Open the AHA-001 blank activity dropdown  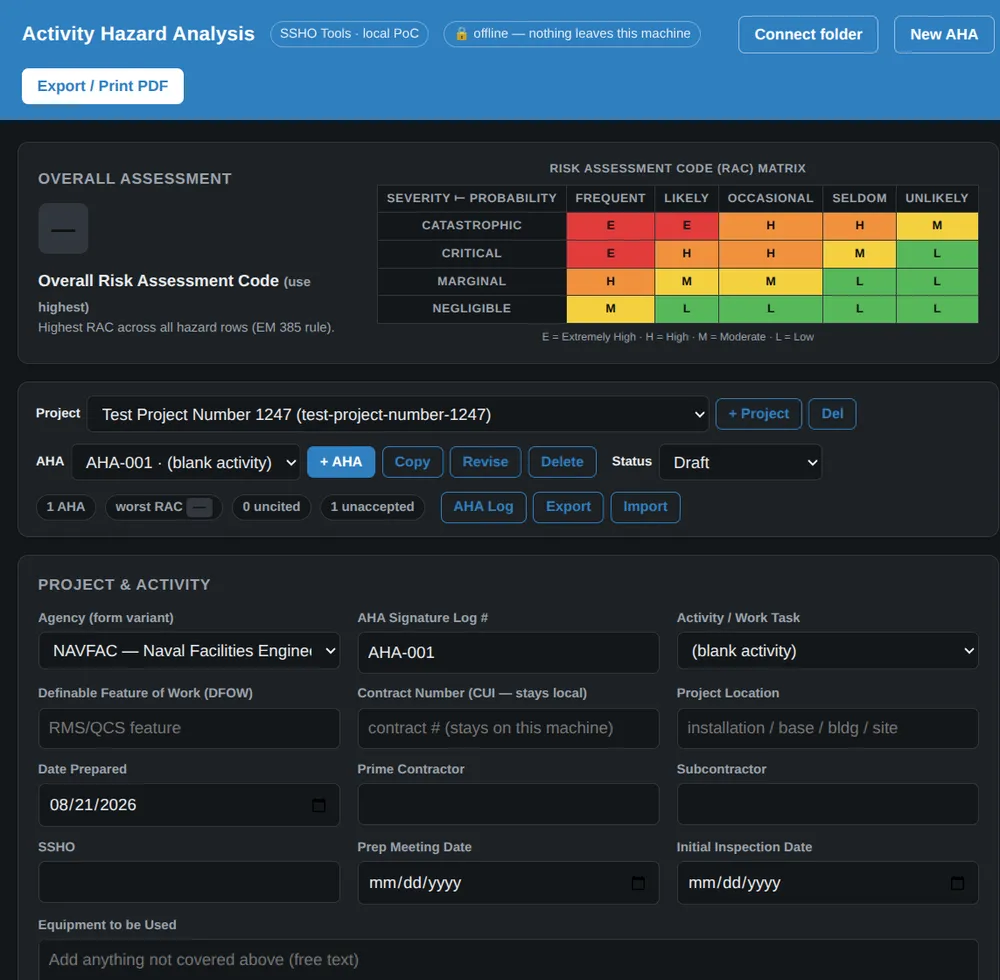(x=186, y=462)
